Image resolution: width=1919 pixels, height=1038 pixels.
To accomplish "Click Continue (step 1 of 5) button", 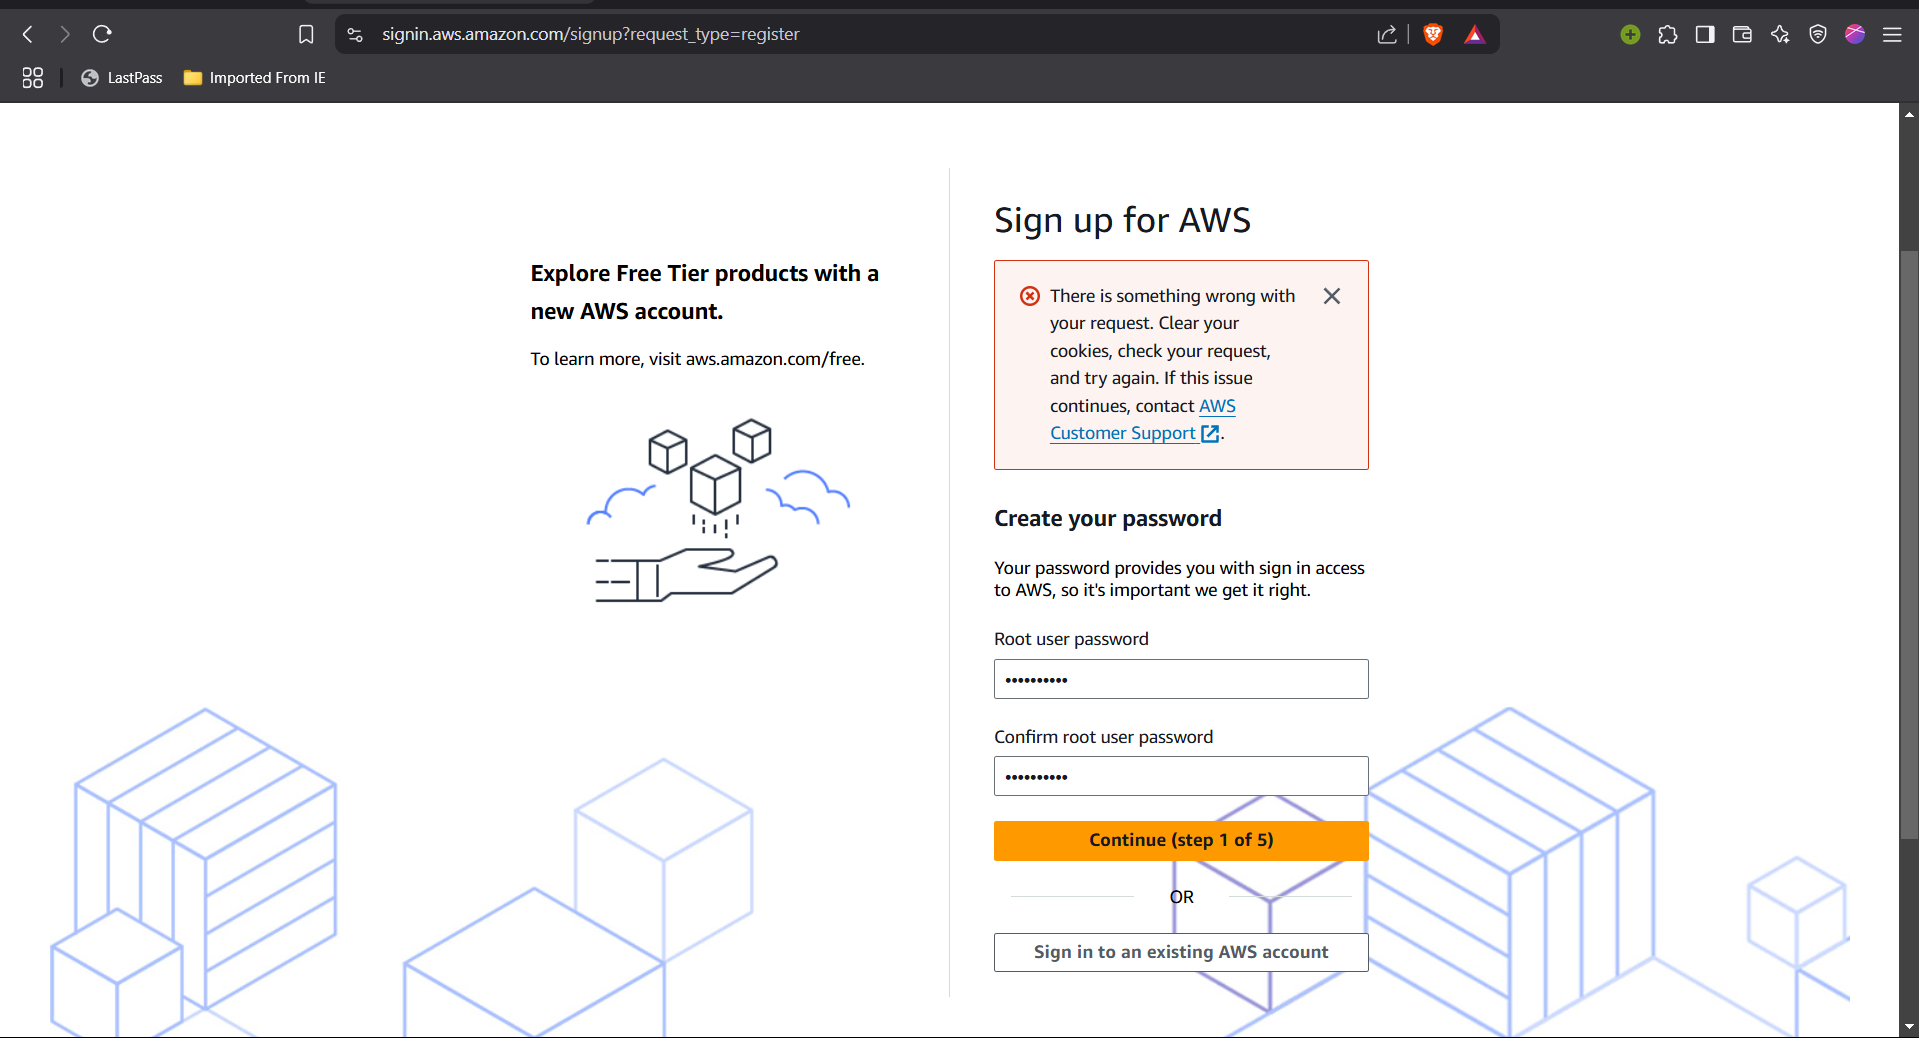I will [1181, 840].
